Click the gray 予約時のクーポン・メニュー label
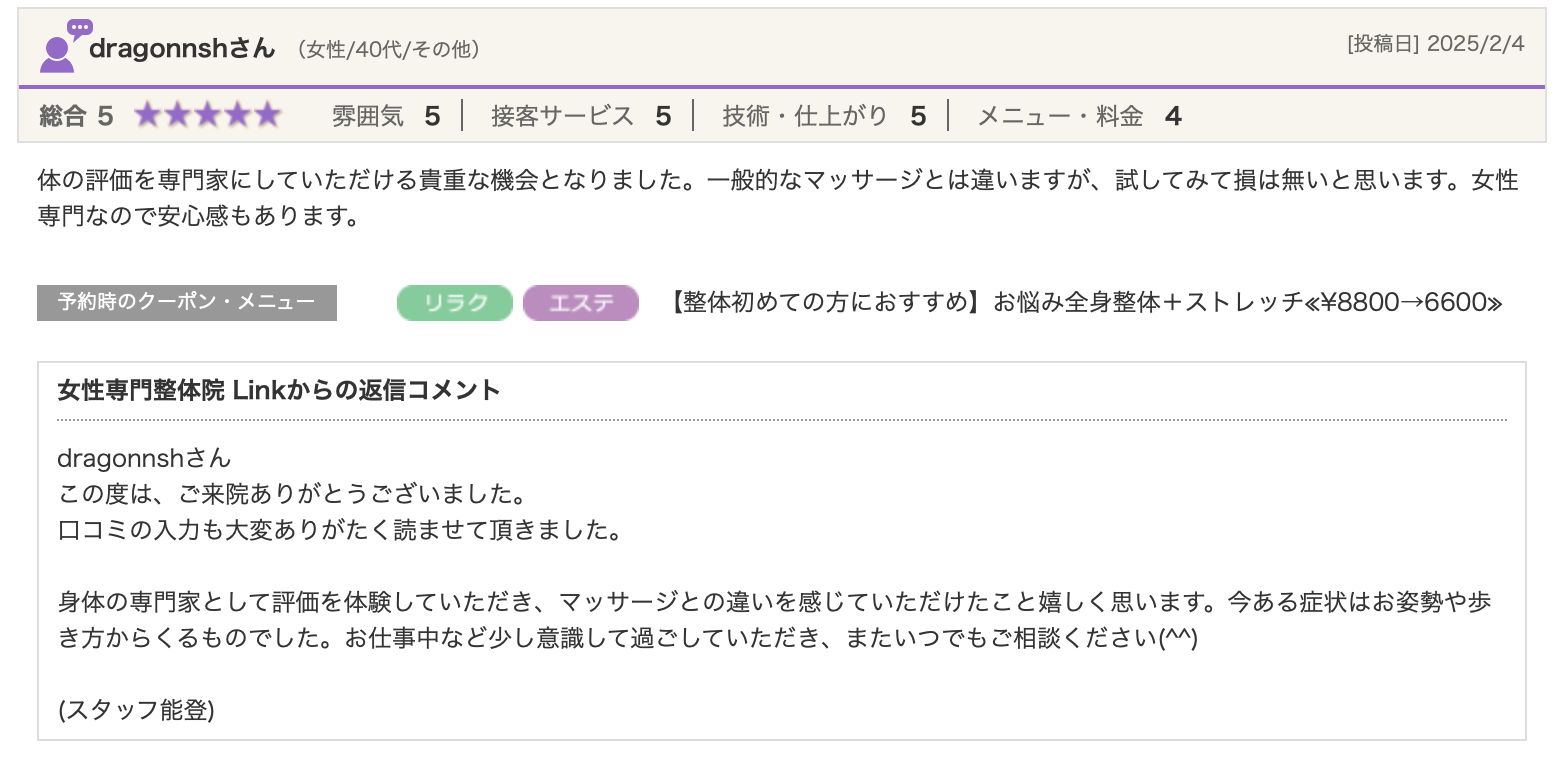 tap(186, 303)
